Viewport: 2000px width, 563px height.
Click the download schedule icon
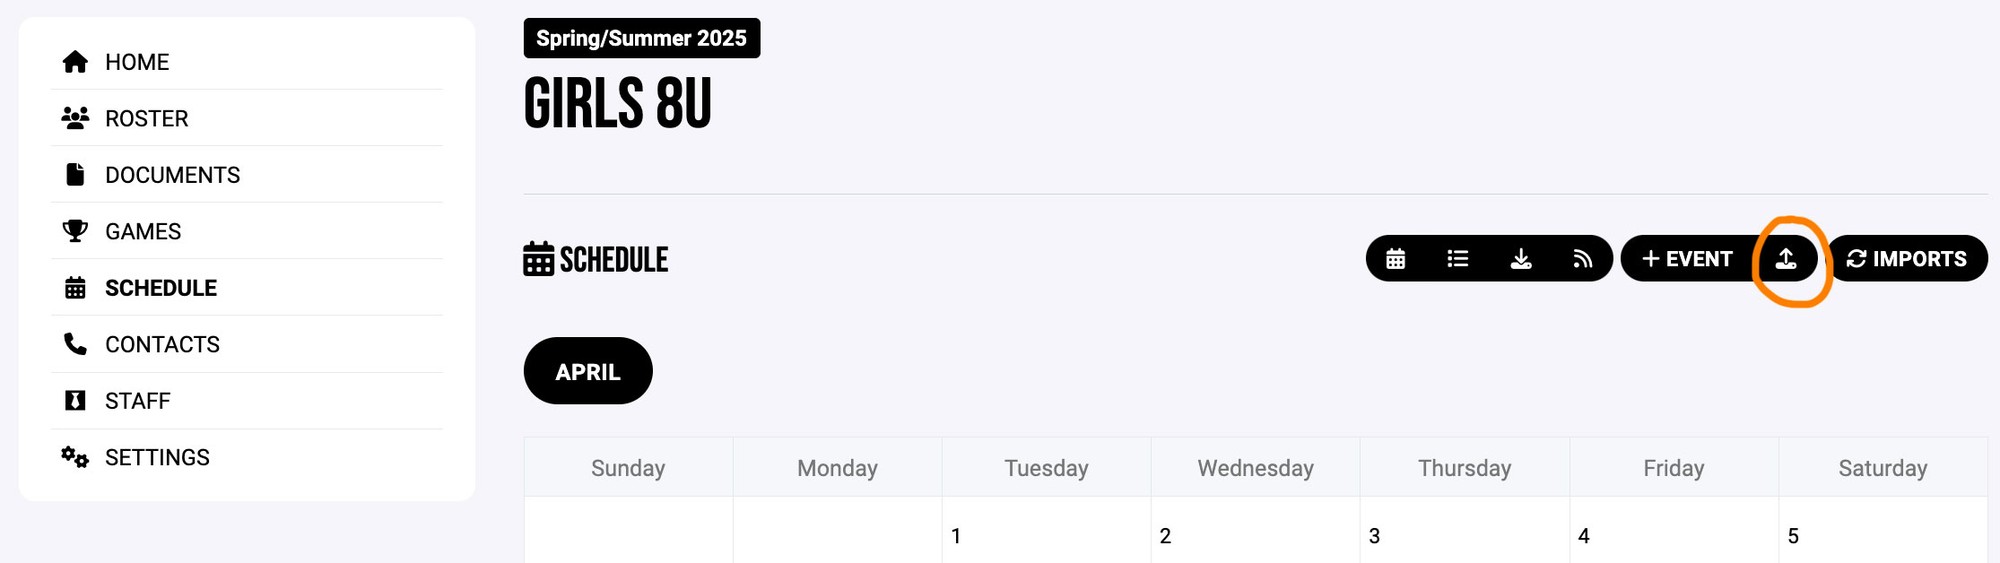pos(1520,259)
